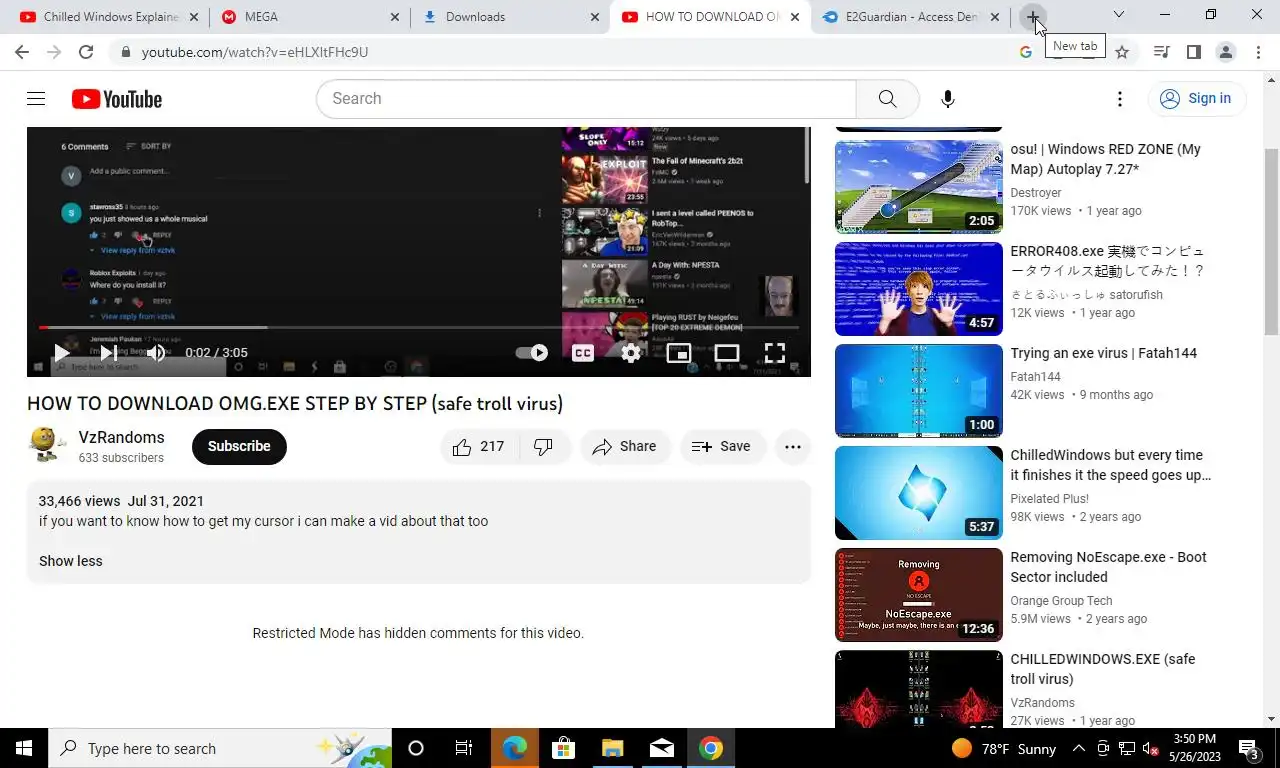
Task: Bookmark this page with the star
Action: (1122, 52)
